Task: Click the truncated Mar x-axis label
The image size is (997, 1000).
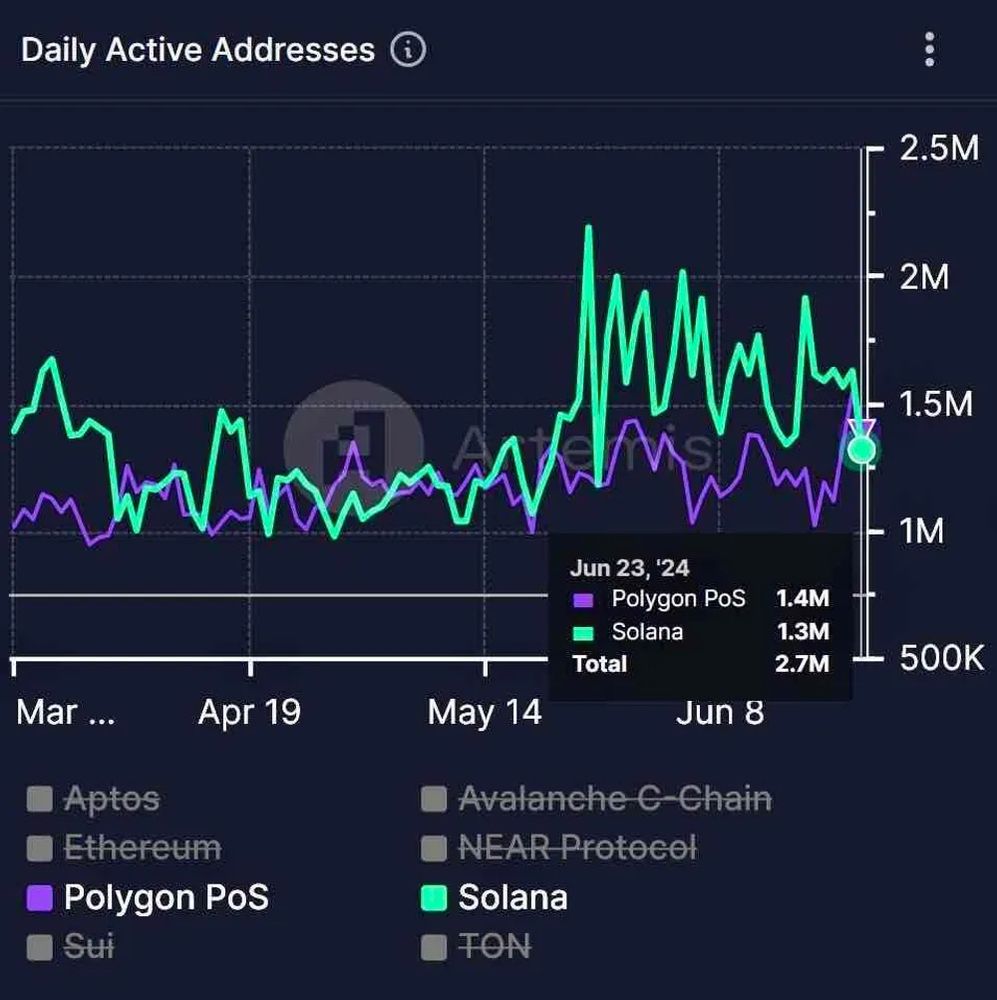Action: point(66,712)
